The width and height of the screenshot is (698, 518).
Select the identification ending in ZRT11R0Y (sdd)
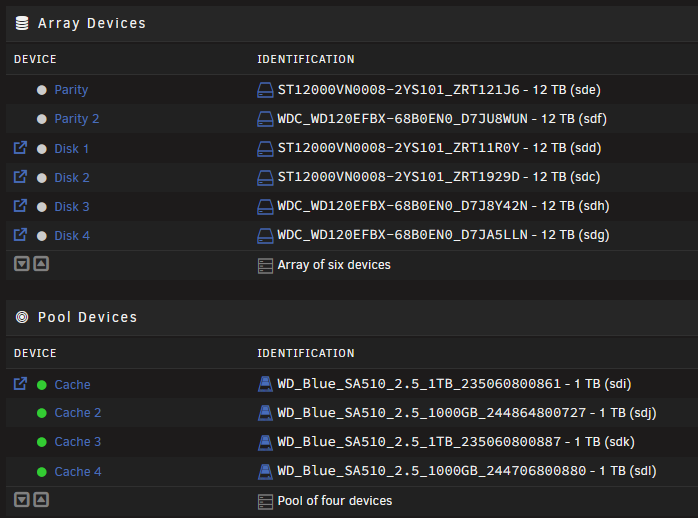tap(439, 148)
